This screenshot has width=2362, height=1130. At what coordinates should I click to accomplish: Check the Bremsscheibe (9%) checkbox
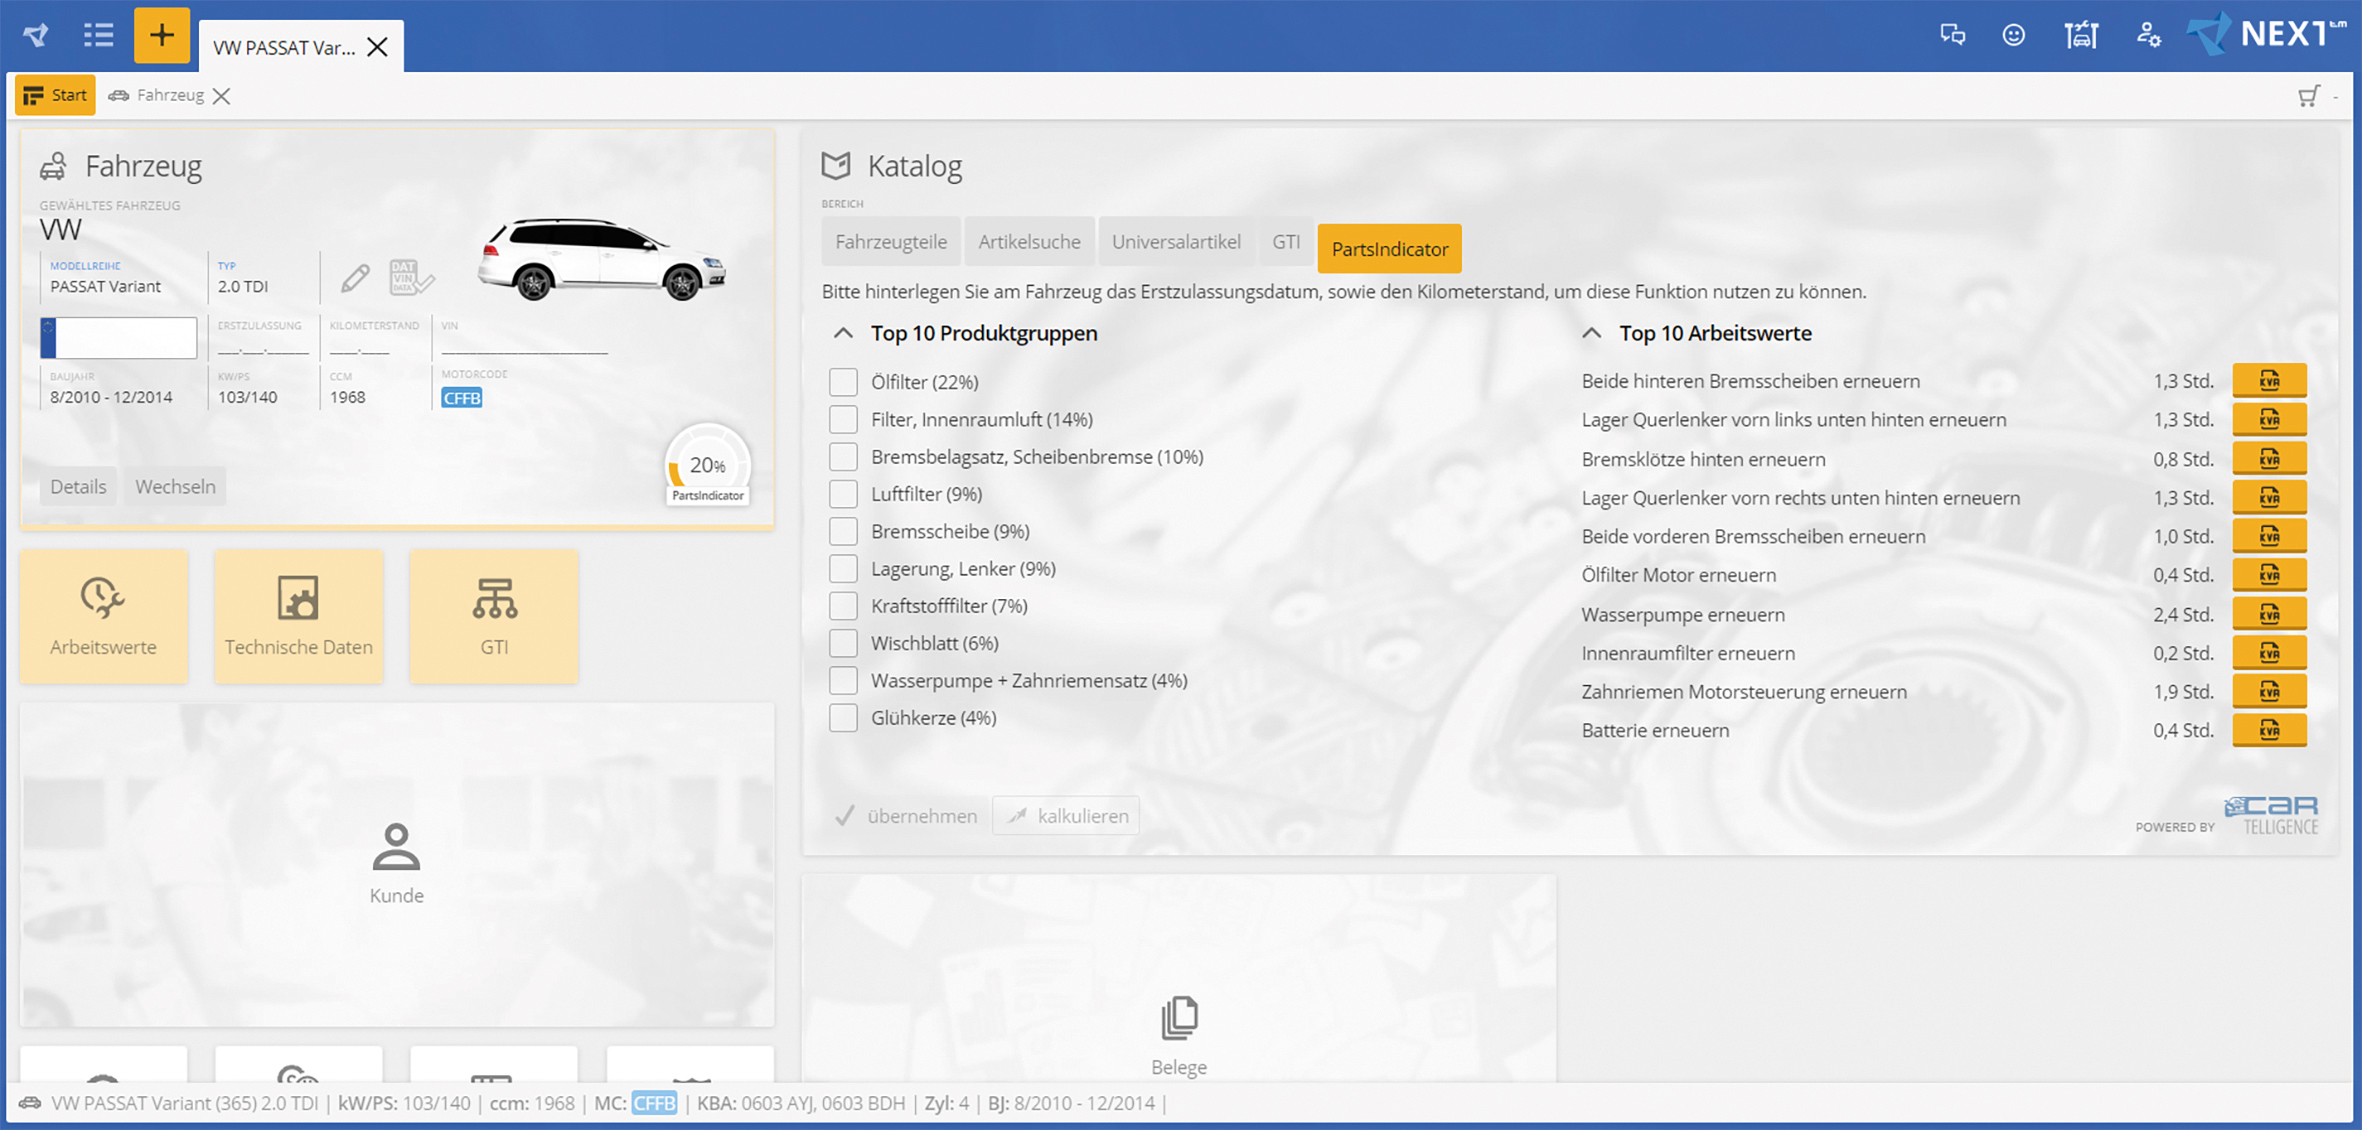click(x=843, y=531)
